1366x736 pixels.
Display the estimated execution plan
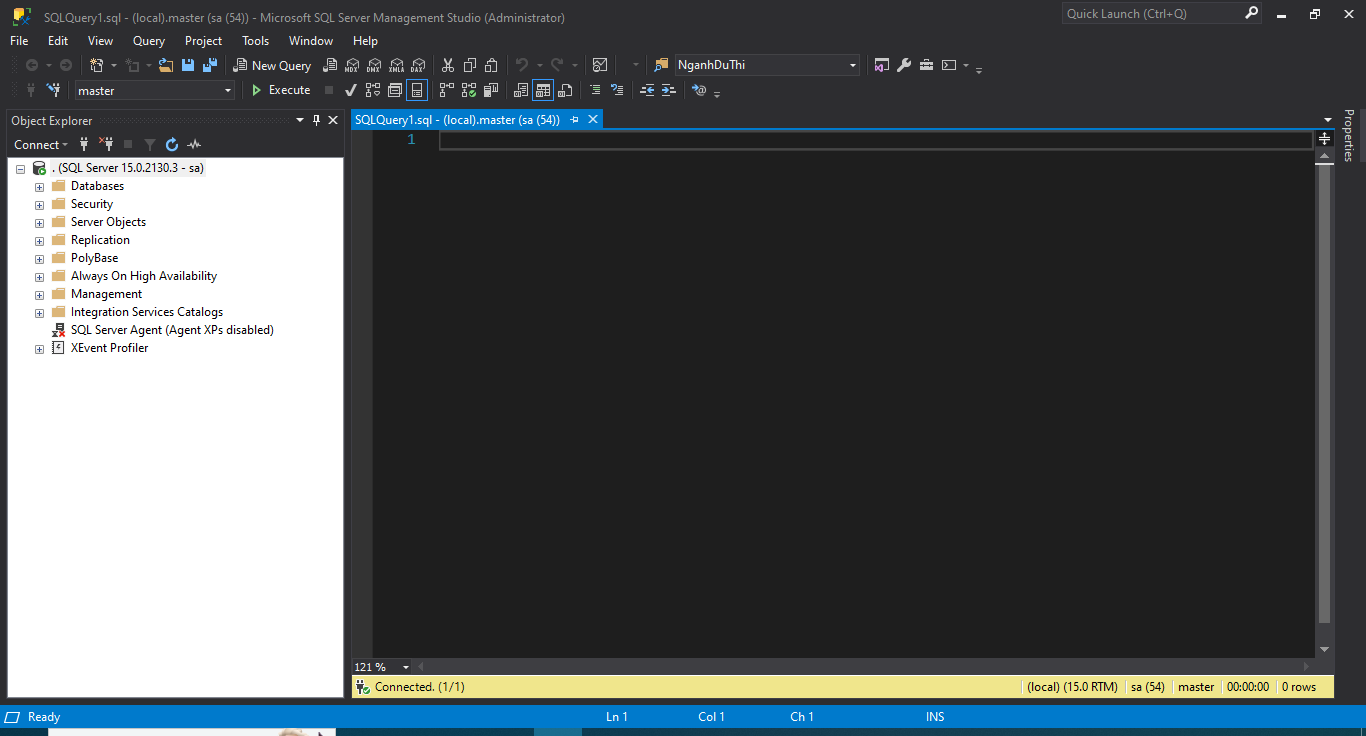373,90
